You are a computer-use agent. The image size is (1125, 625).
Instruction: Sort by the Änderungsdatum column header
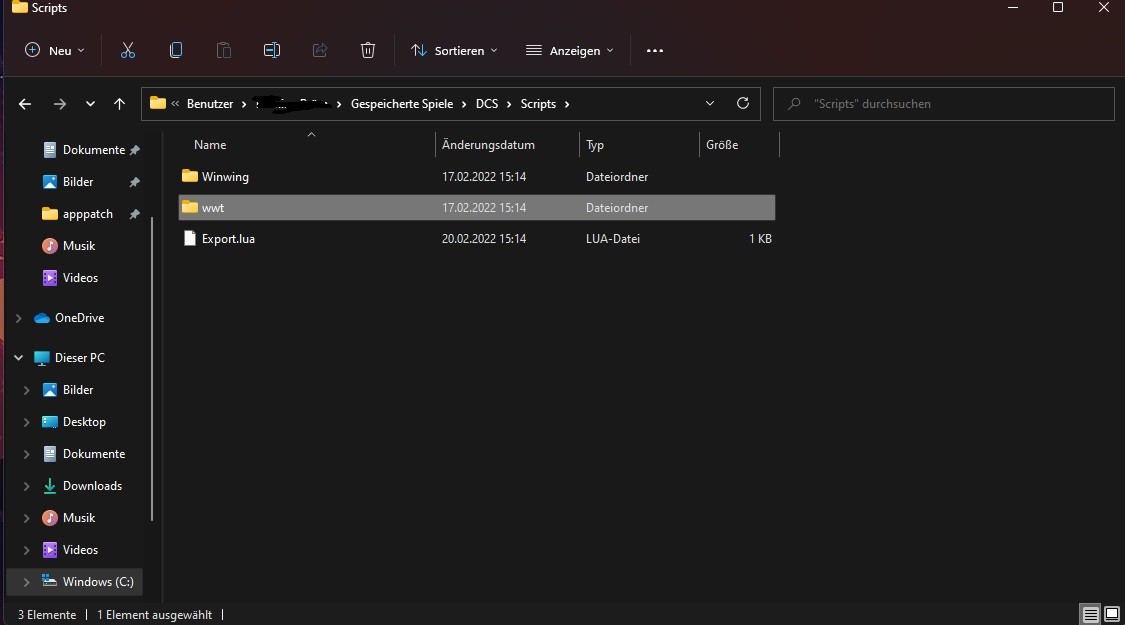488,145
